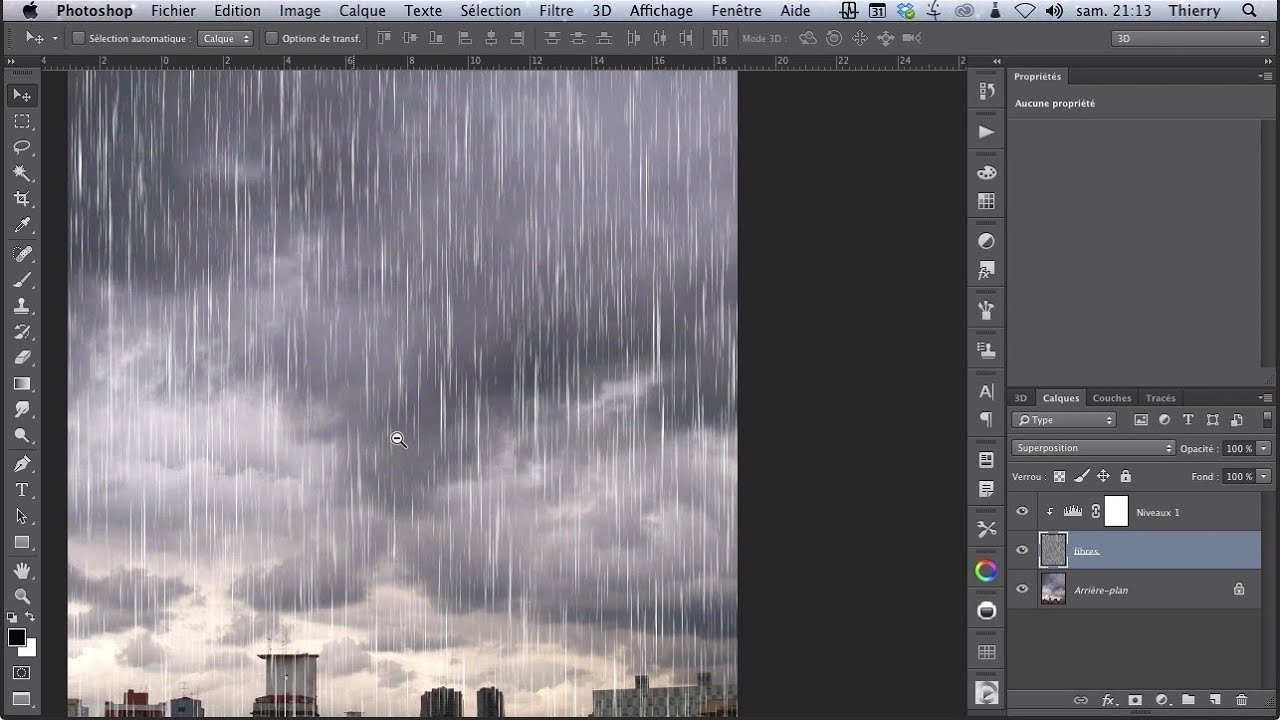The image size is (1280, 720).
Task: Click the foreground color swatch
Action: tap(17, 638)
